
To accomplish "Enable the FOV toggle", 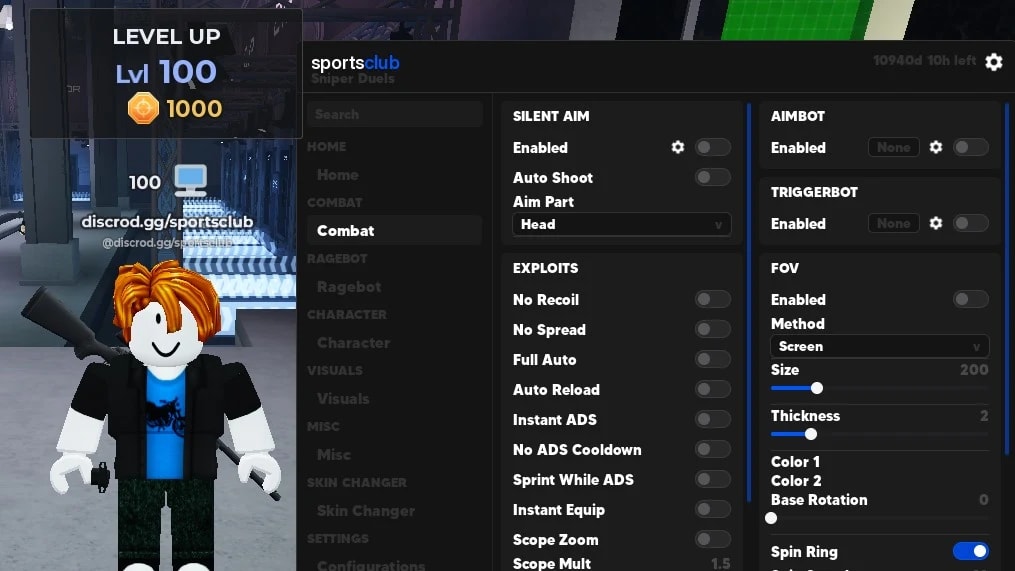I will coord(970,299).
